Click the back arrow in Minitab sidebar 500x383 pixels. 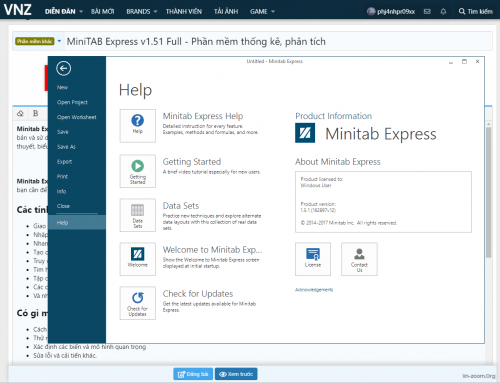[x=63, y=68]
